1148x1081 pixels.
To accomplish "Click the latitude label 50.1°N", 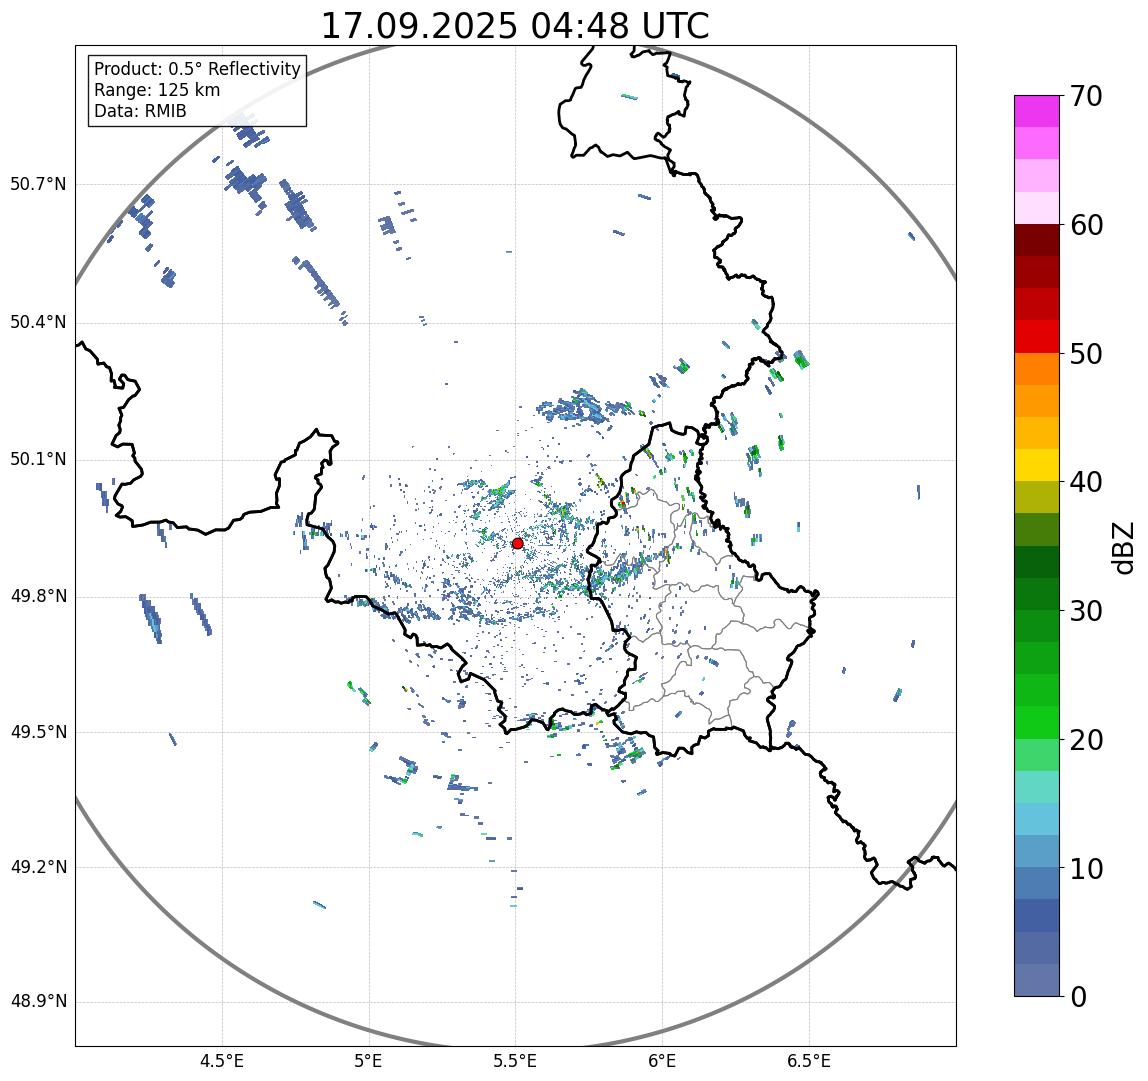I will click(x=38, y=459).
